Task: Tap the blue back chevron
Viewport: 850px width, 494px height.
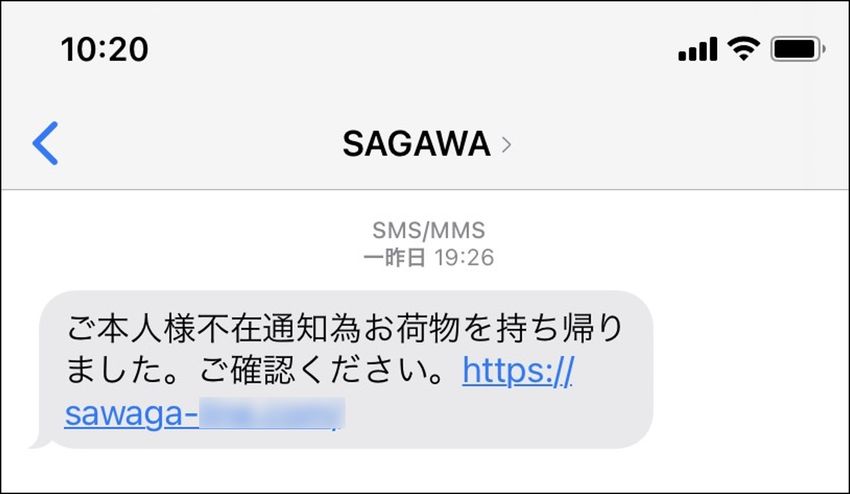Action: click(45, 143)
